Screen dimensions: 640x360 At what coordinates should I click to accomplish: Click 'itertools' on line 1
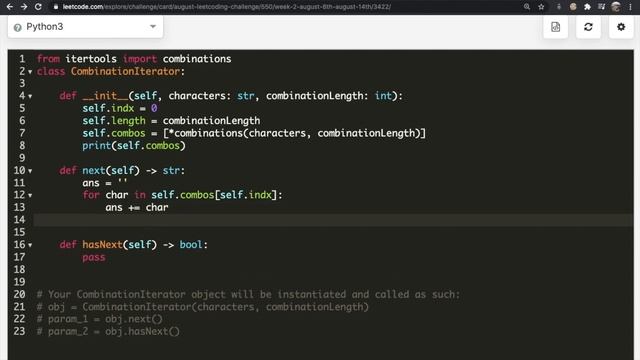(x=91, y=59)
